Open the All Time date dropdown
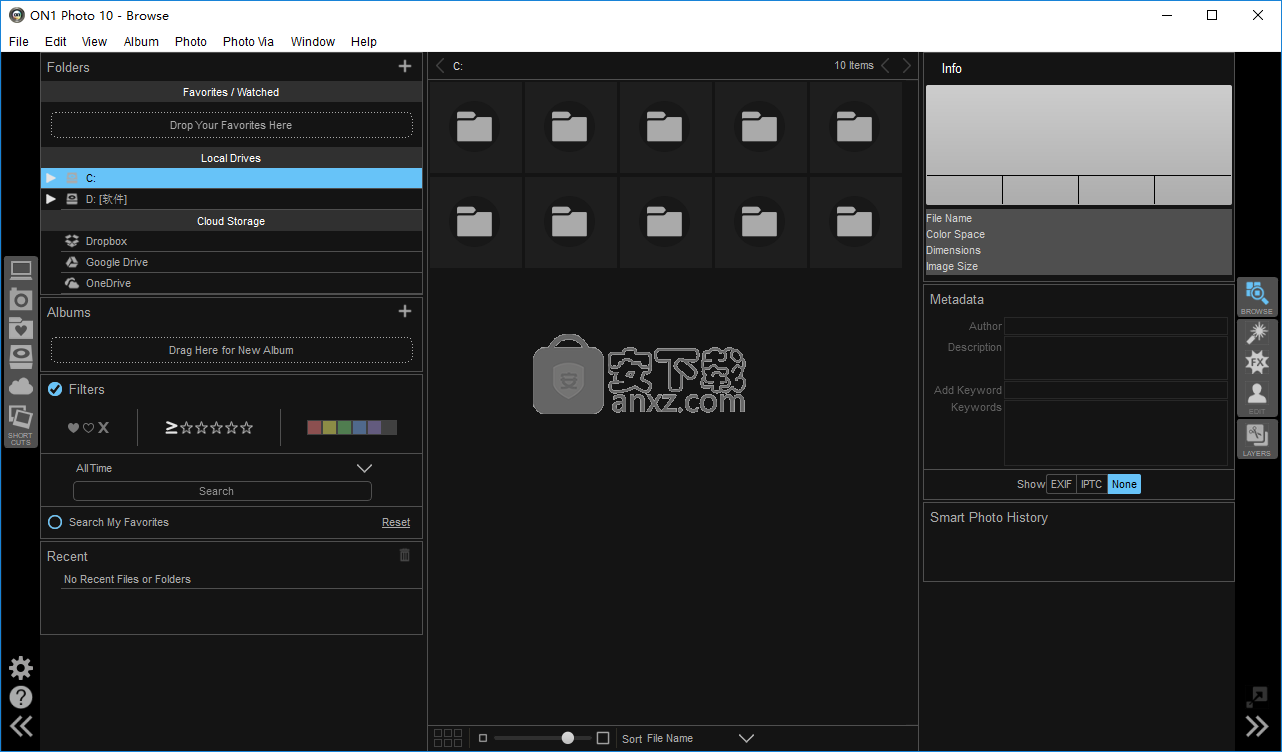The image size is (1282, 752). pos(224,468)
